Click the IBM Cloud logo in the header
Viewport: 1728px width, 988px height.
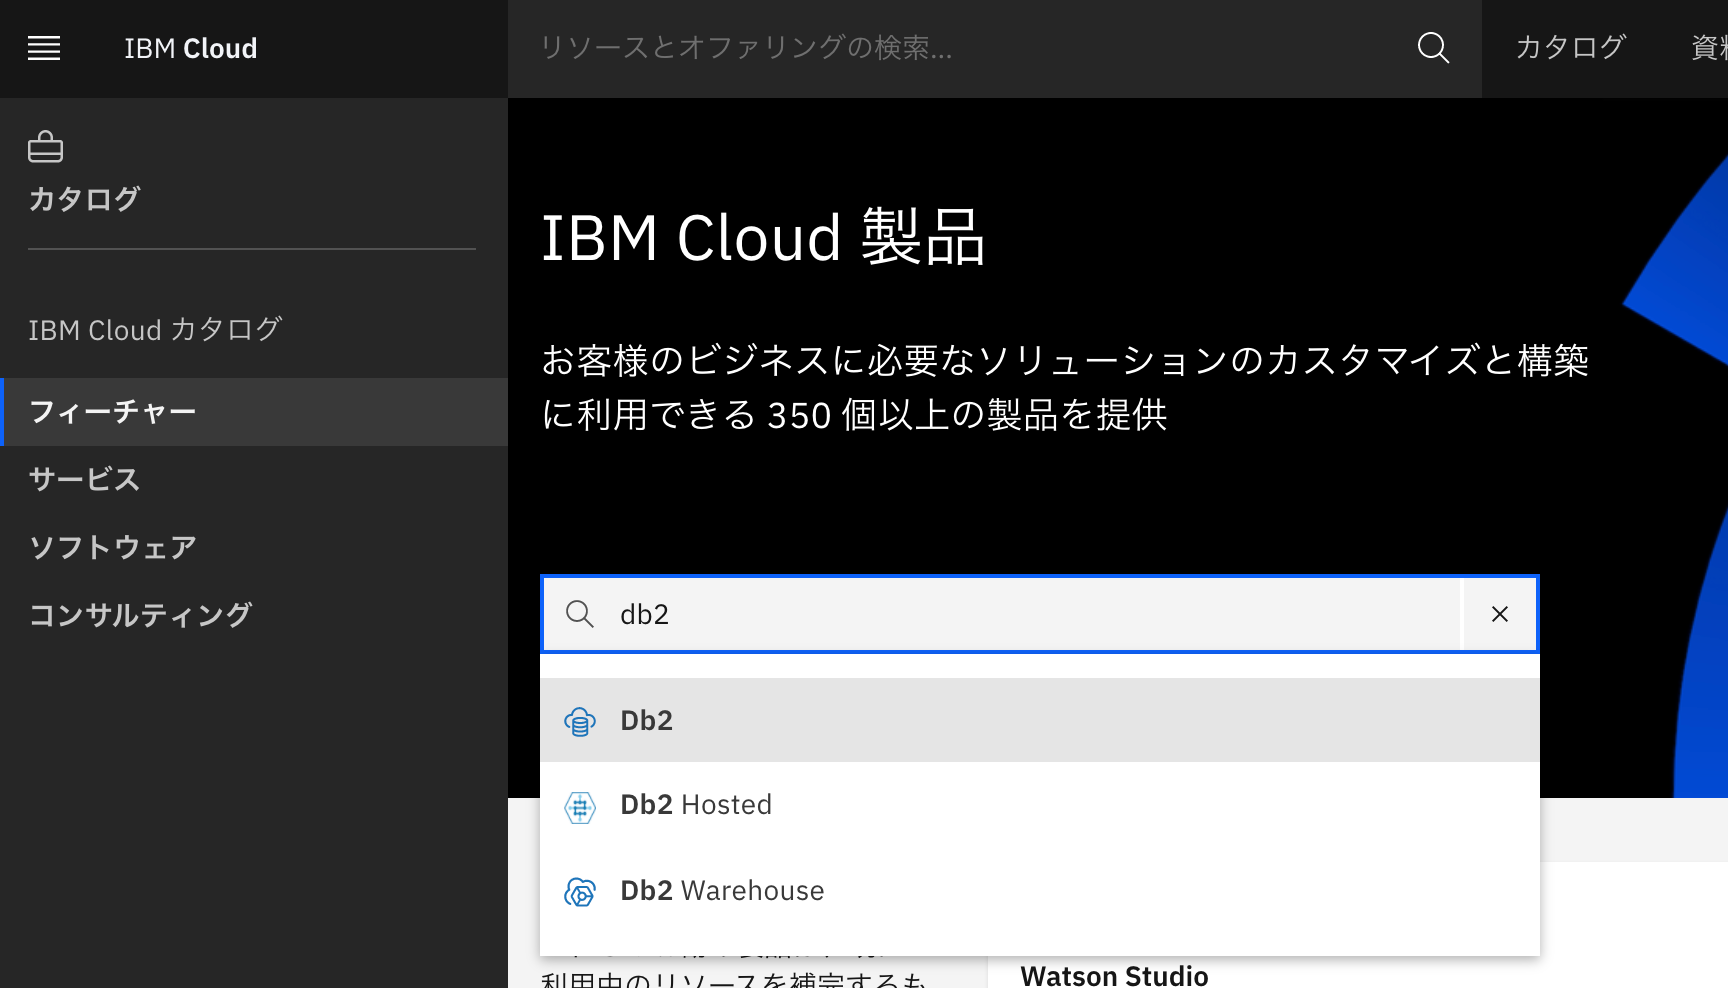click(x=190, y=48)
